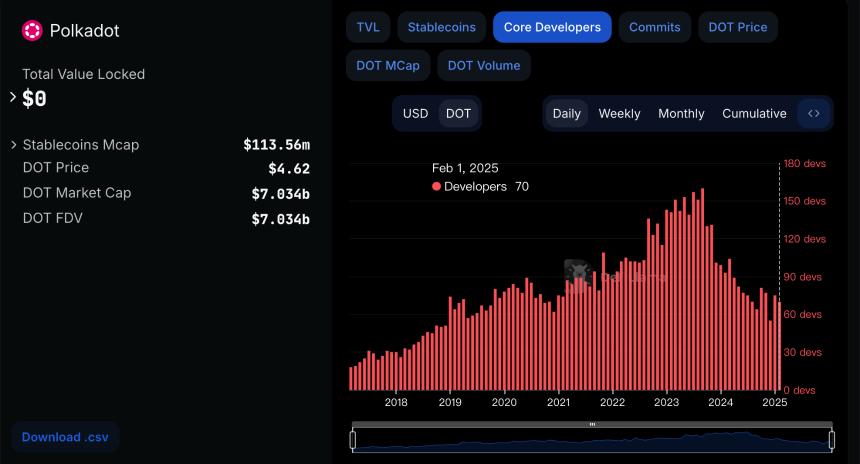Select the Daily interval tab
The width and height of the screenshot is (860, 464).
567,114
